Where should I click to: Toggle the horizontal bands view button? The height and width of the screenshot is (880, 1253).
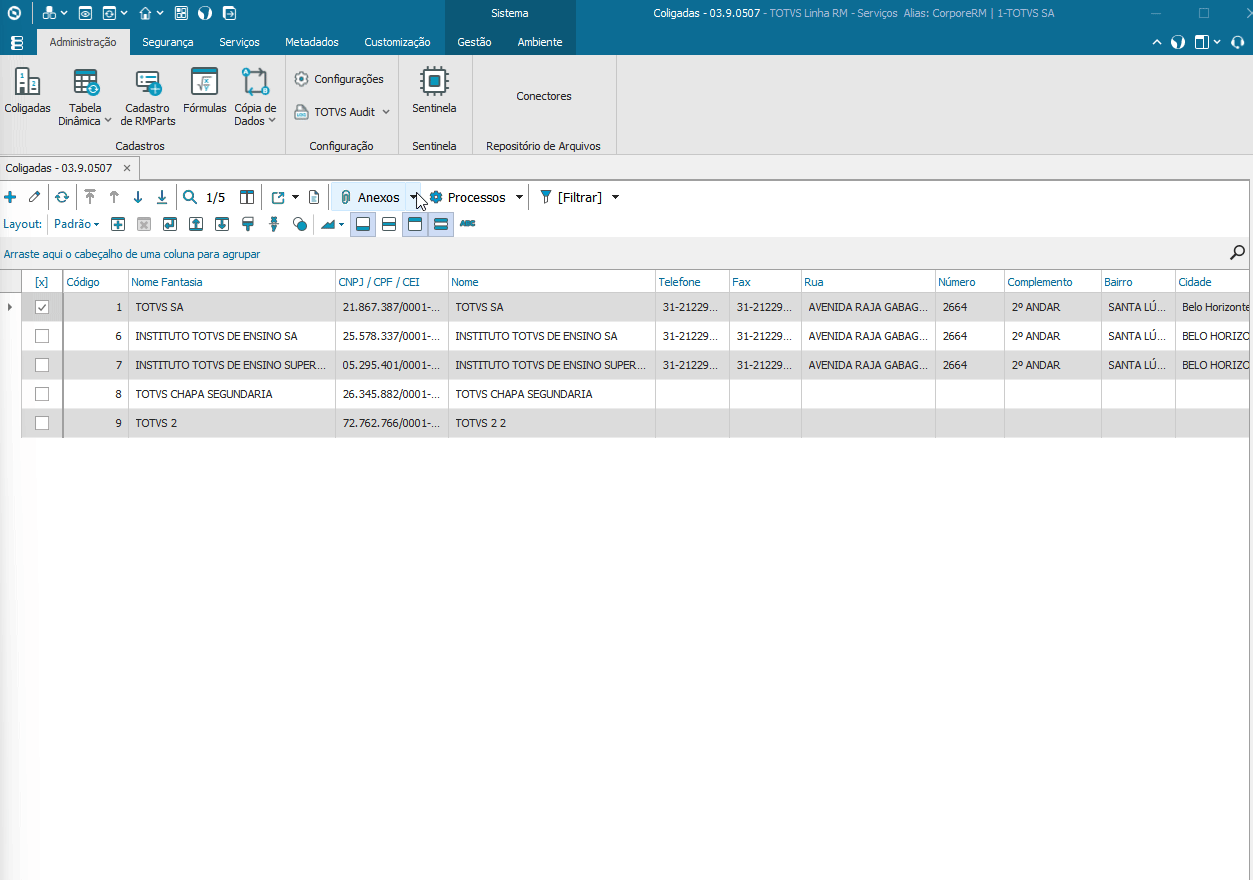[x=441, y=224]
